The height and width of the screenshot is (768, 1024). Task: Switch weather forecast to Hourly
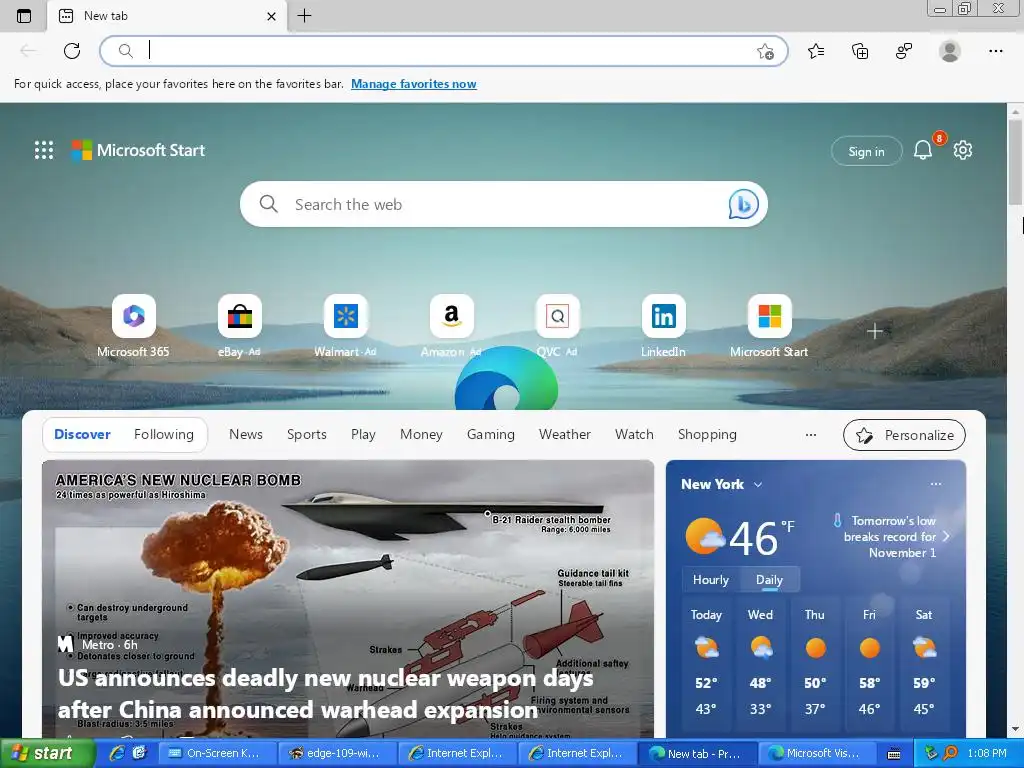point(711,580)
